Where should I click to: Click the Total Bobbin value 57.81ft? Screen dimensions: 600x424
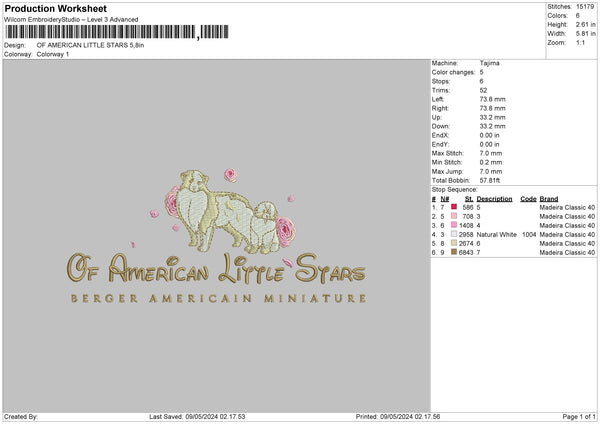(x=490, y=180)
